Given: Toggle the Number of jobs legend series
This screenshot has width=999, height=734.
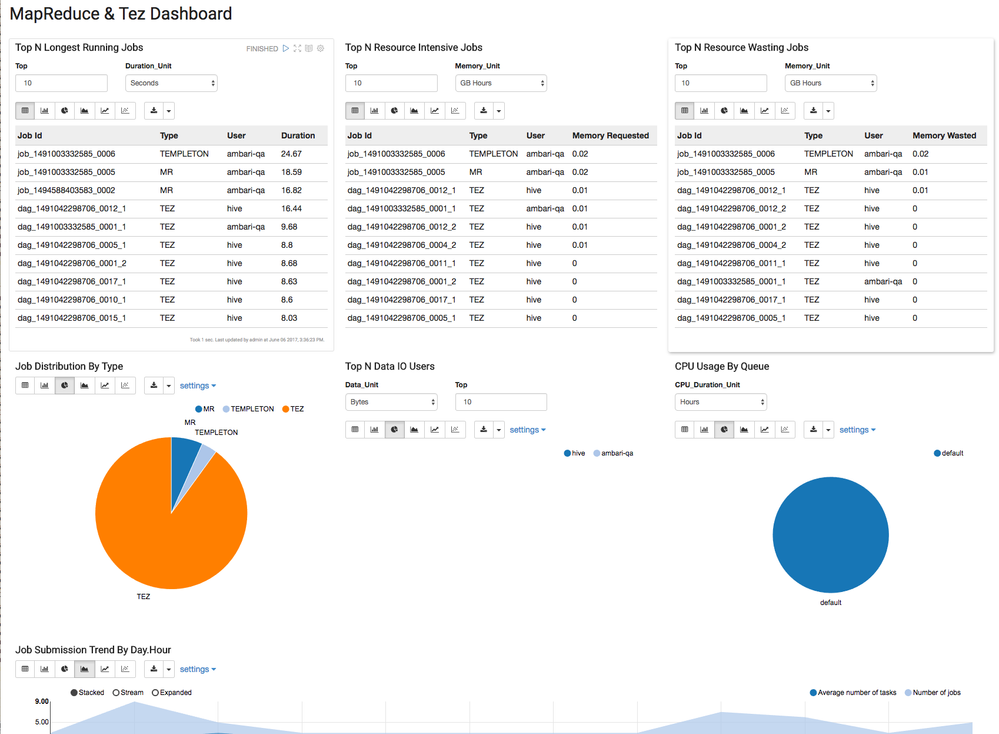Looking at the screenshot, I should (x=933, y=693).
